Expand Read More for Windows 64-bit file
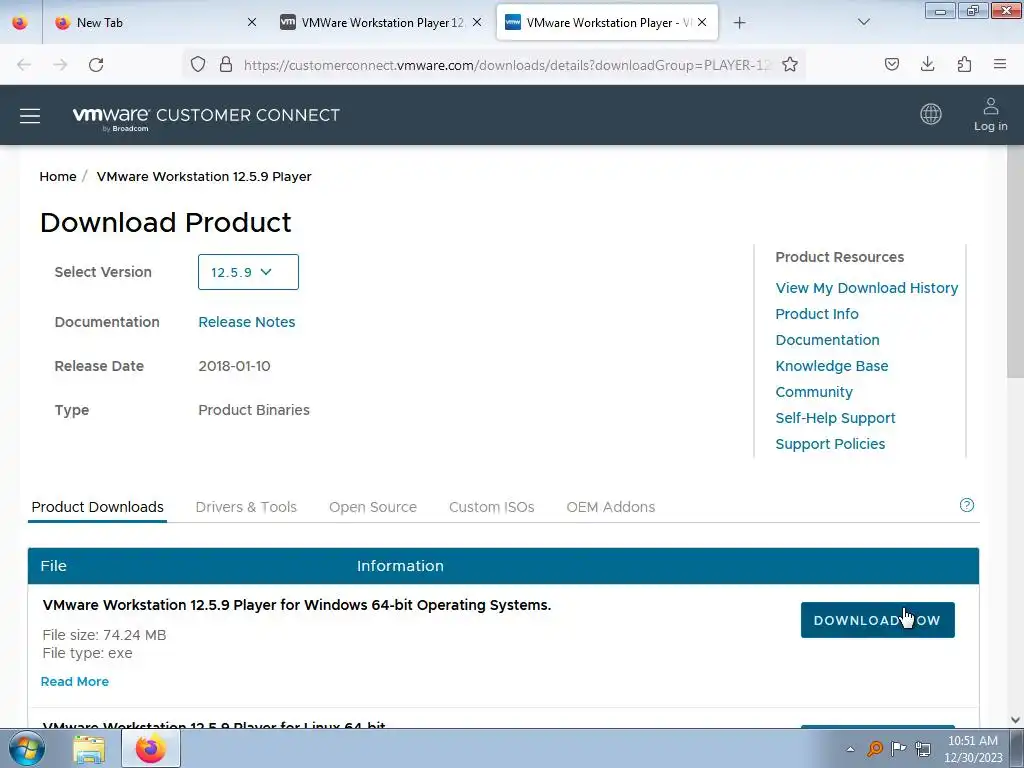 (74, 682)
